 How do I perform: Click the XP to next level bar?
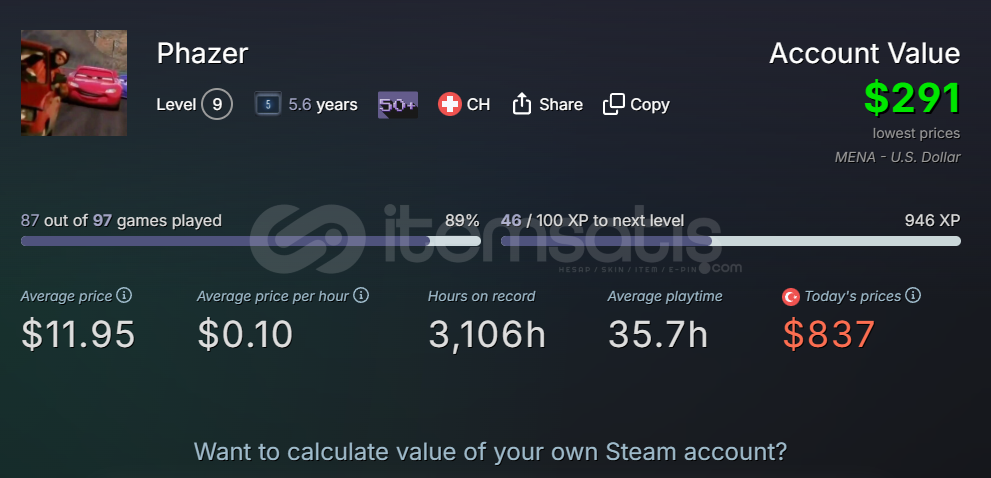click(x=731, y=241)
